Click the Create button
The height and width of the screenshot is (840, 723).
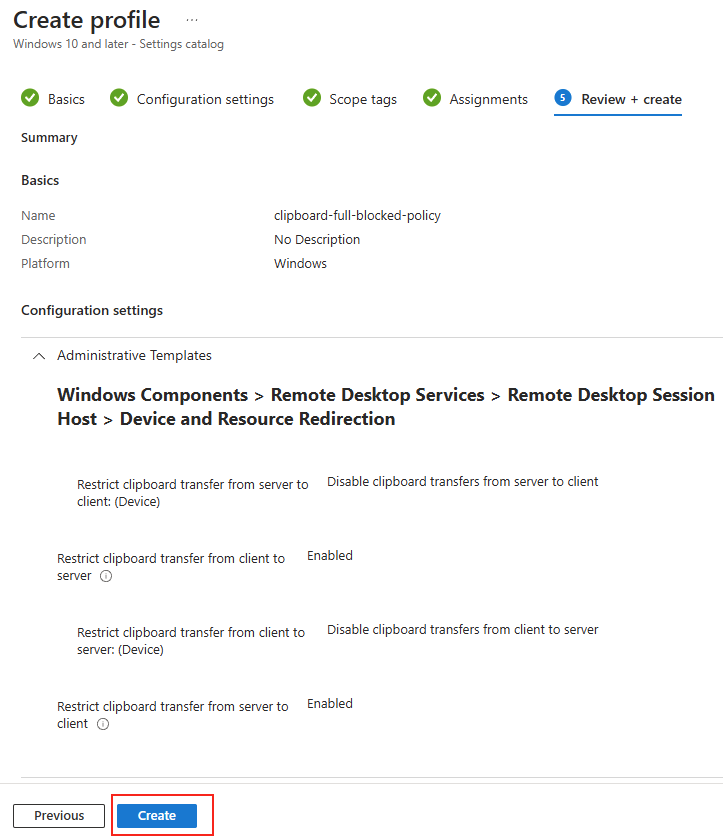pyautogui.click(x=156, y=815)
